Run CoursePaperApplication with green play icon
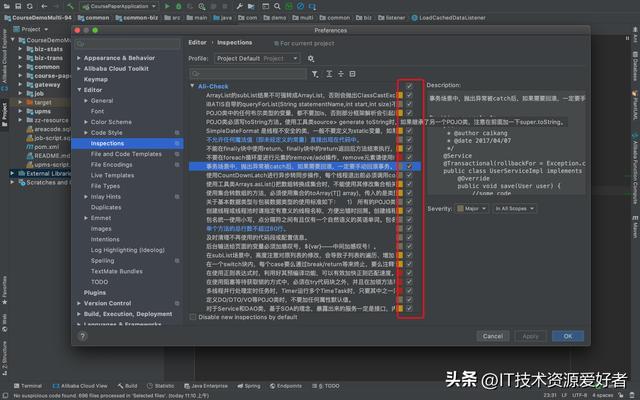 tap(167, 6)
